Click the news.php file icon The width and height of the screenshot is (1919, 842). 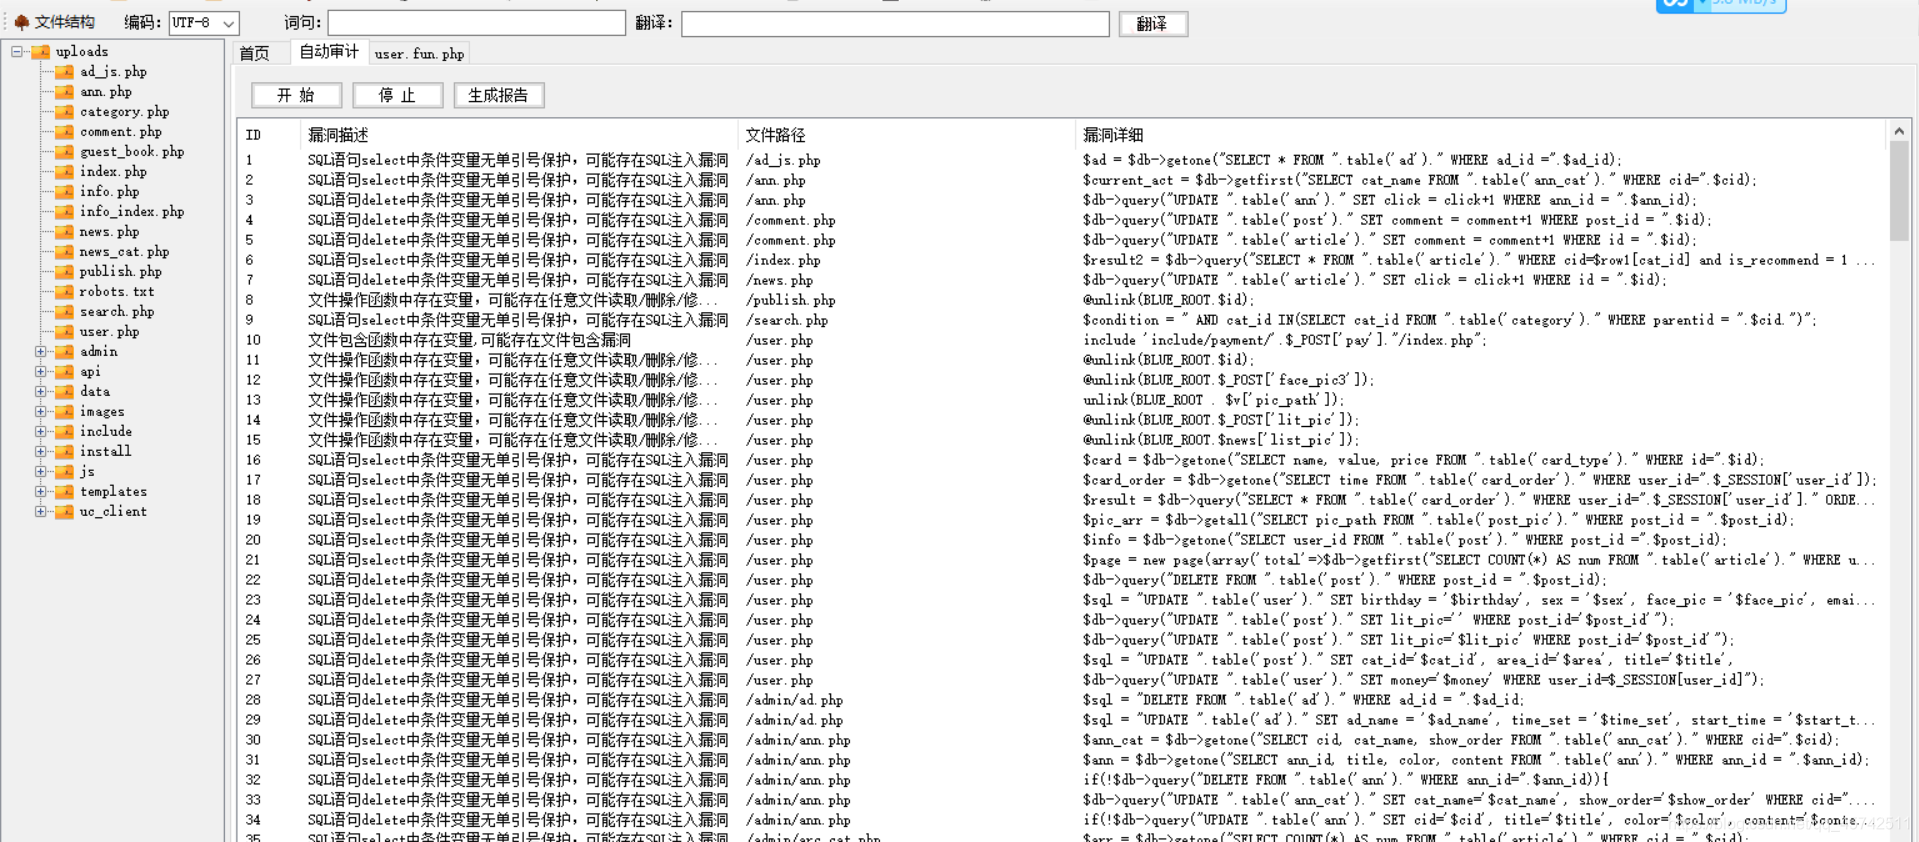coord(64,232)
